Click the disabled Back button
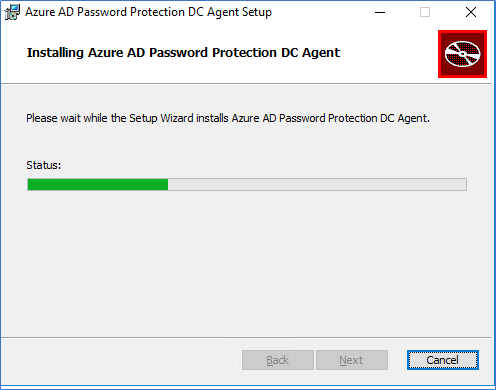This screenshot has width=496, height=390. click(x=278, y=360)
